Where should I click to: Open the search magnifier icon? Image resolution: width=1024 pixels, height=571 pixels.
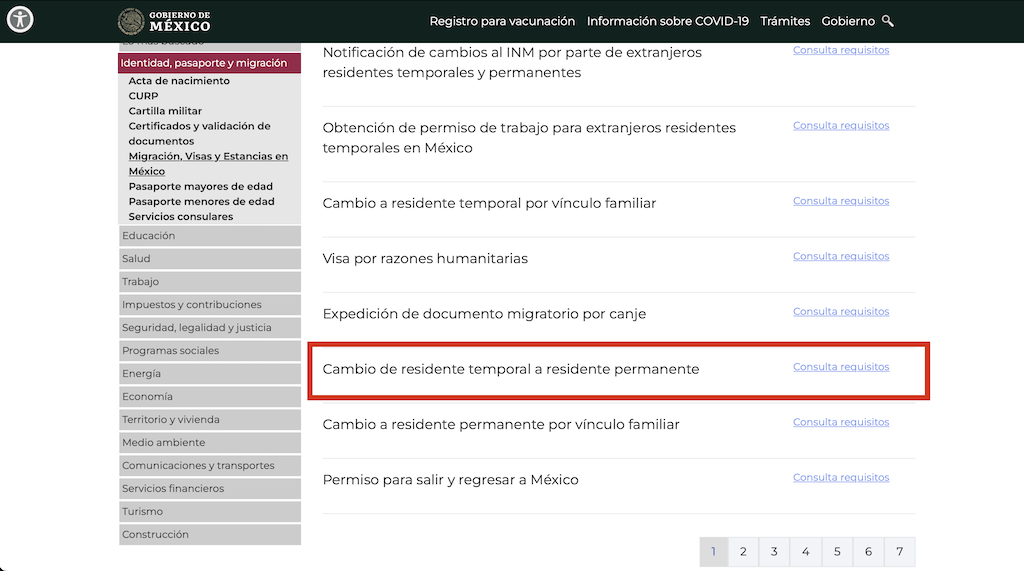(888, 21)
